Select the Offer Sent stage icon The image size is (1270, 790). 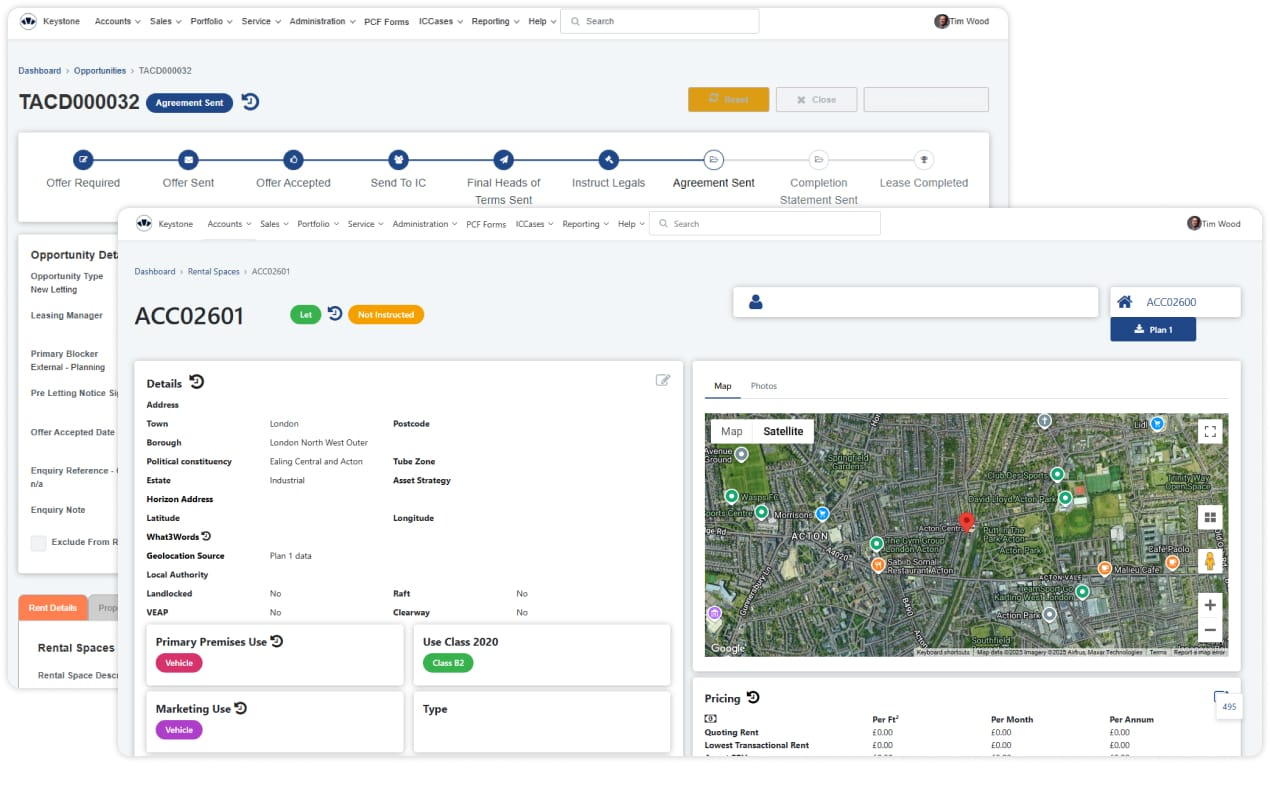pos(188,159)
